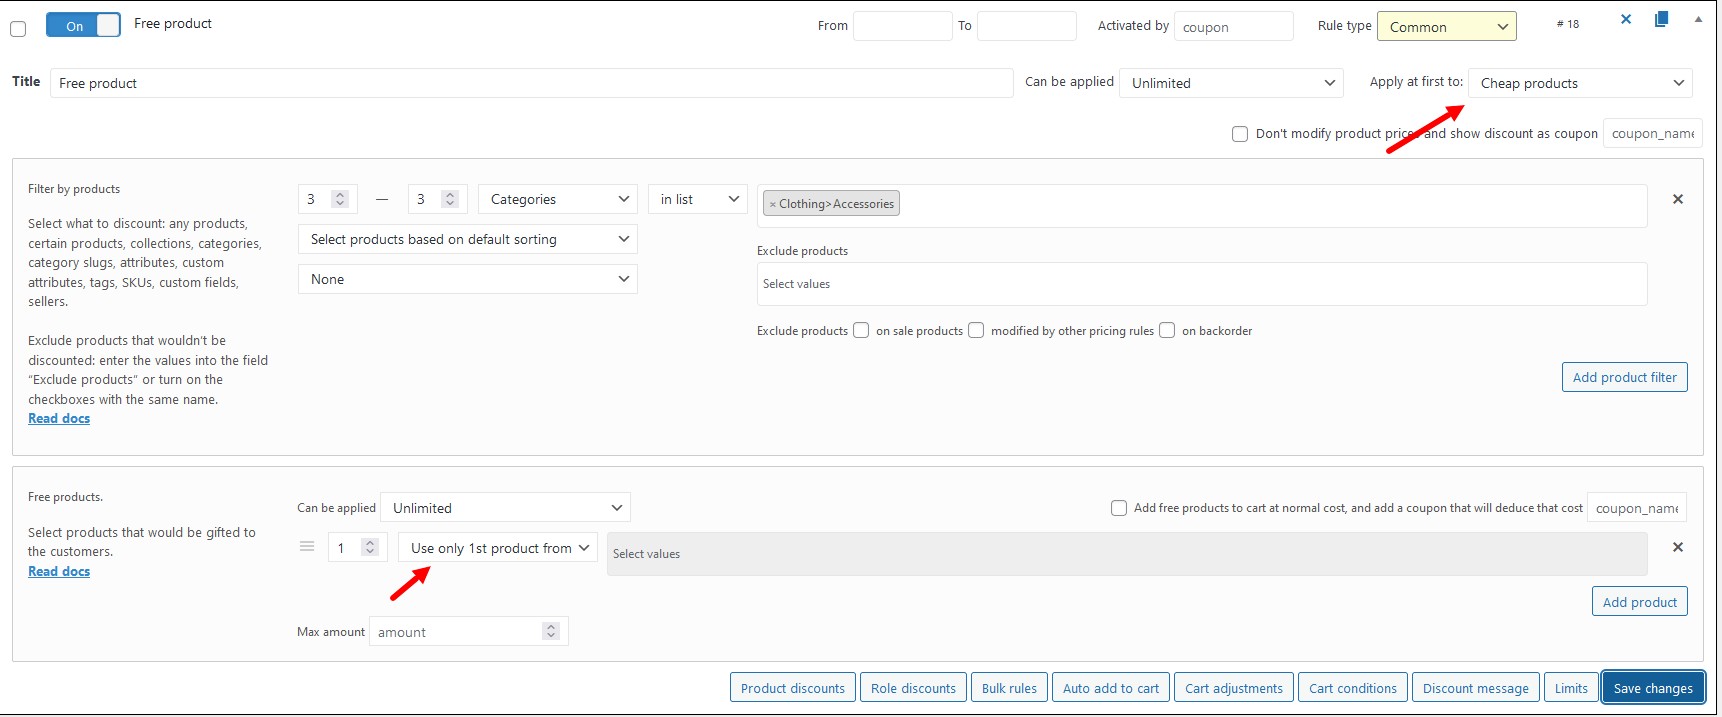Click the free products coupon_name field
The width and height of the screenshot is (1722, 717).
(1637, 508)
